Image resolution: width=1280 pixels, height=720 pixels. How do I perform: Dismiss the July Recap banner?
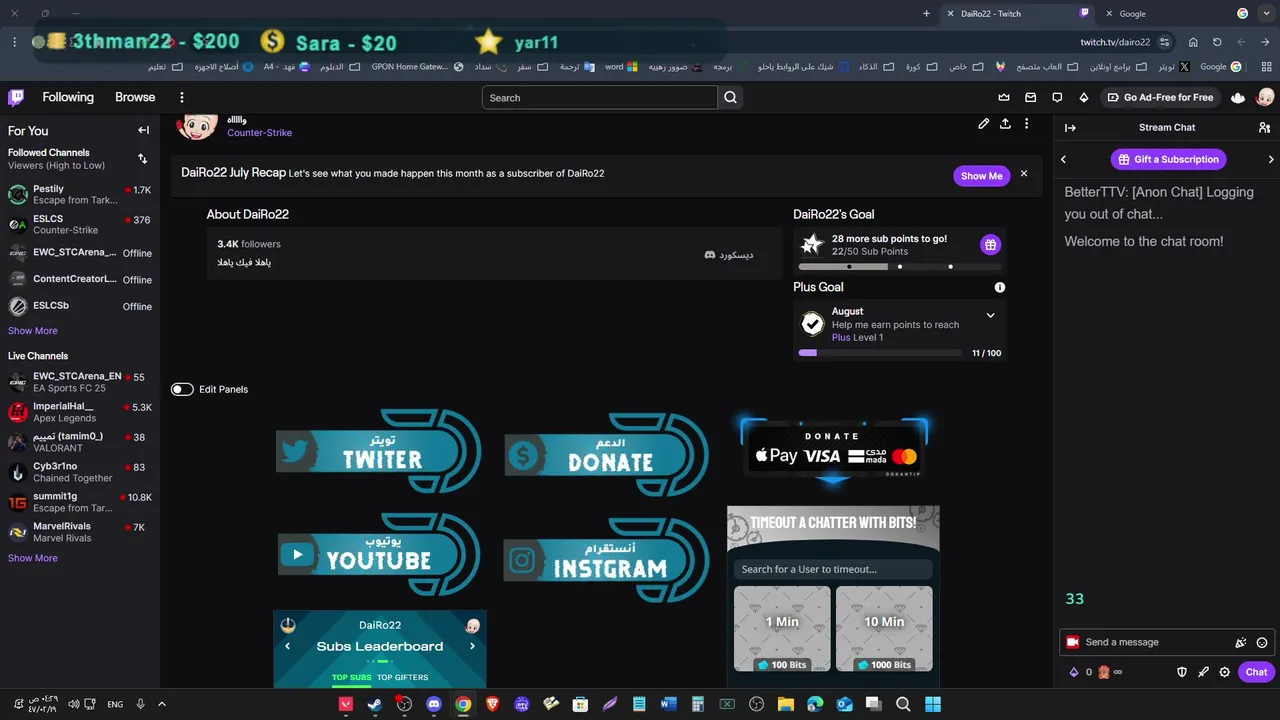coord(1024,174)
